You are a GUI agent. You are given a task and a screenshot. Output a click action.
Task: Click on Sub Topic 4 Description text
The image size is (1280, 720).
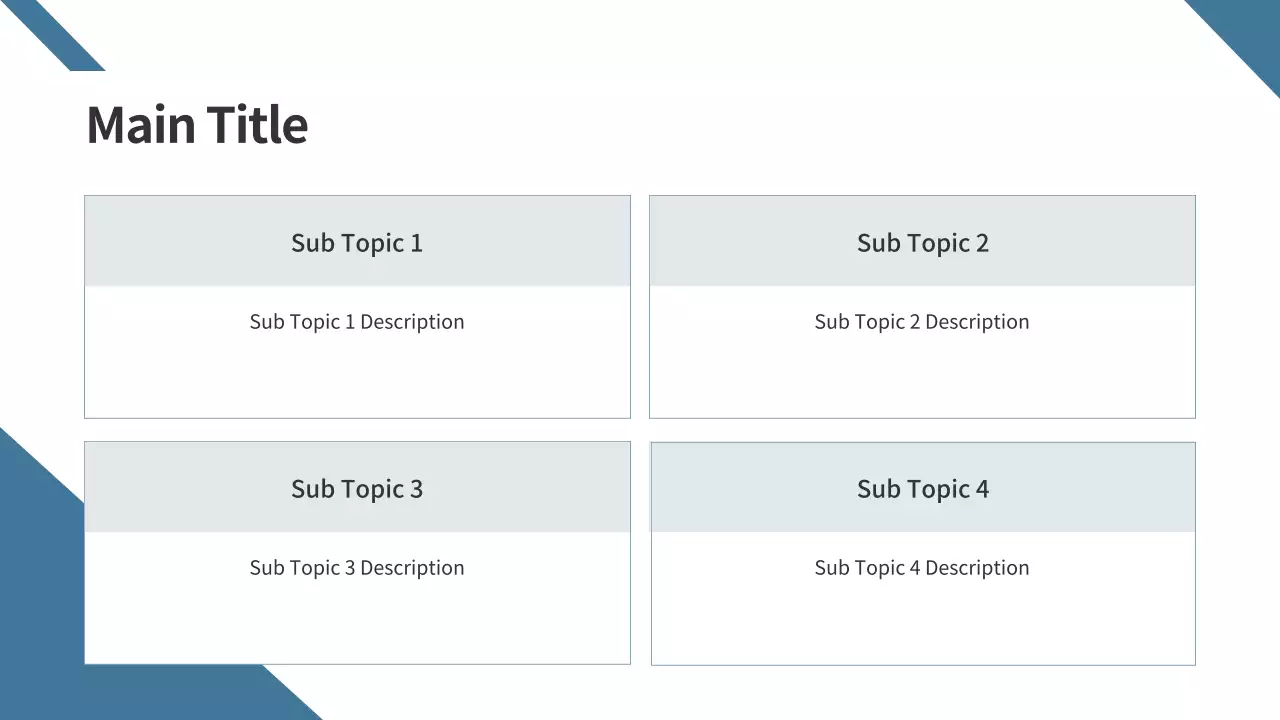coord(921,568)
